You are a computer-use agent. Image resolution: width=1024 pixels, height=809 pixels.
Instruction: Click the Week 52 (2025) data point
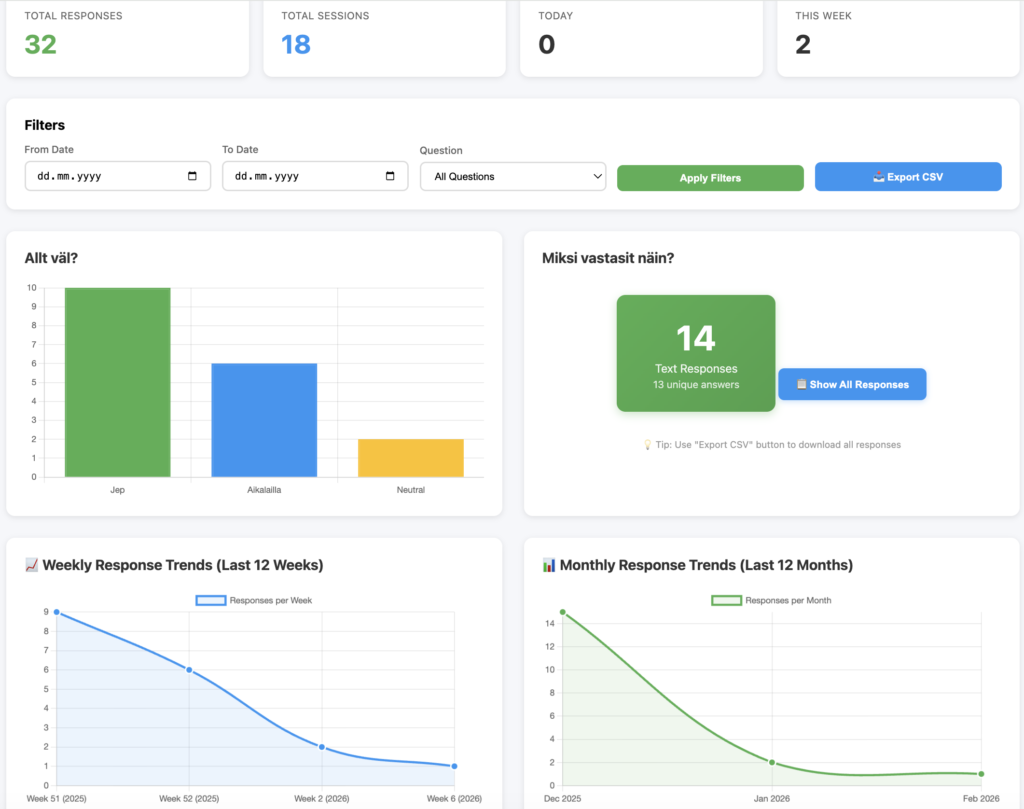(x=189, y=670)
